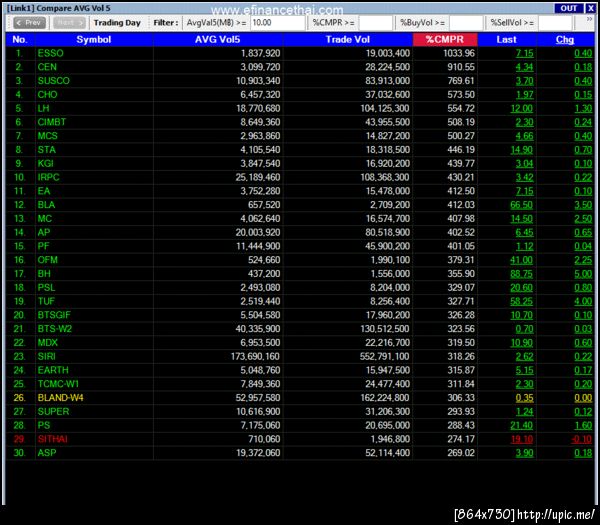Click BLAND-W4 last price 0.35

coord(524,398)
